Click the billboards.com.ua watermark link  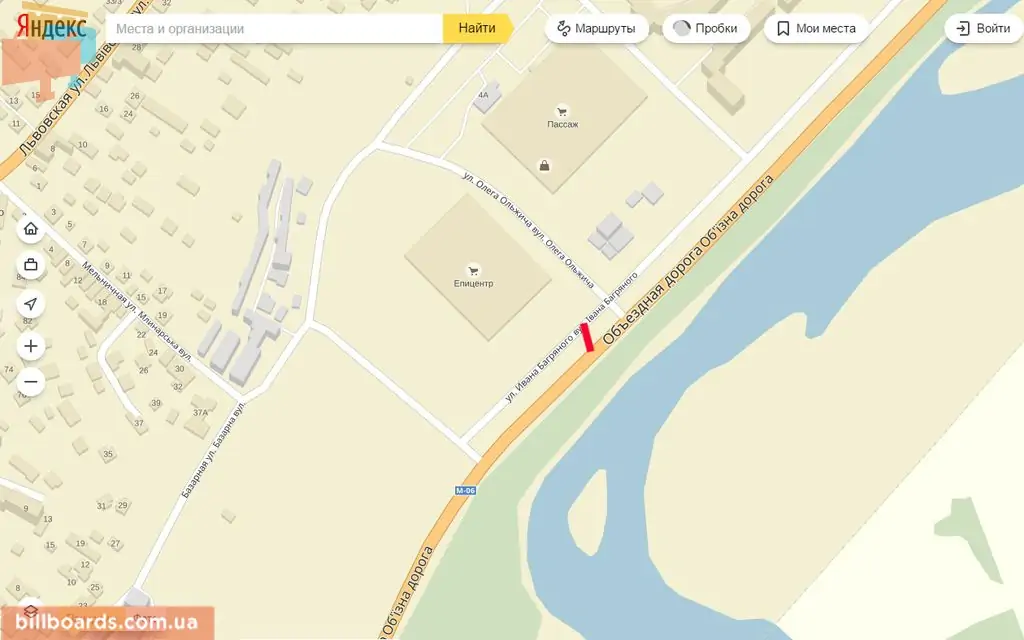[106, 622]
